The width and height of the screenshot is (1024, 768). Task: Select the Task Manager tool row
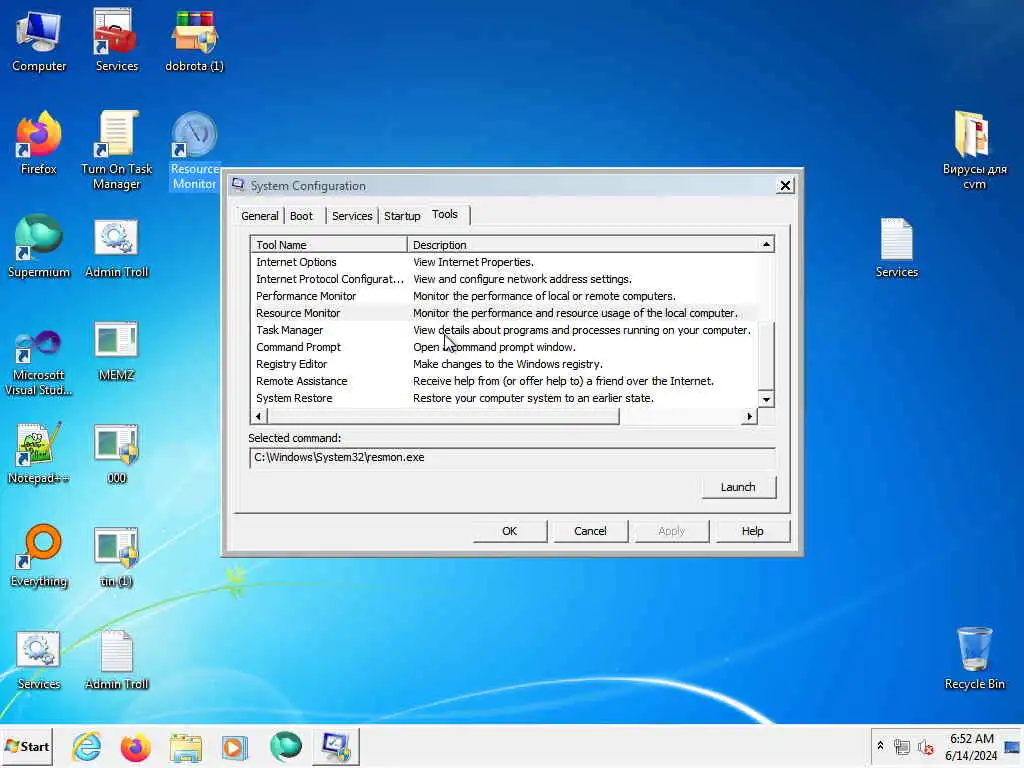point(504,330)
